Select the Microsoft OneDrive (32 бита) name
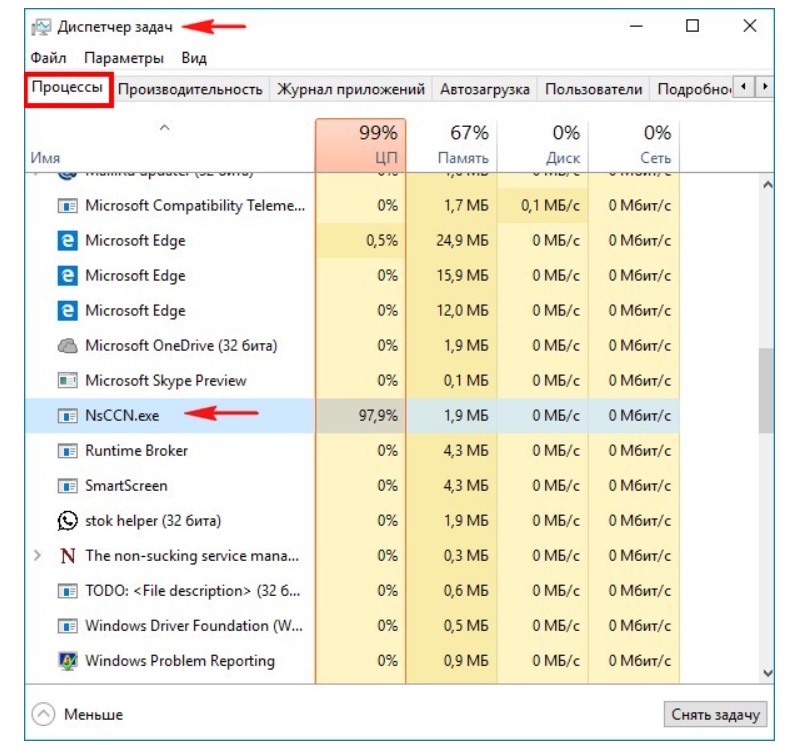 coord(181,346)
